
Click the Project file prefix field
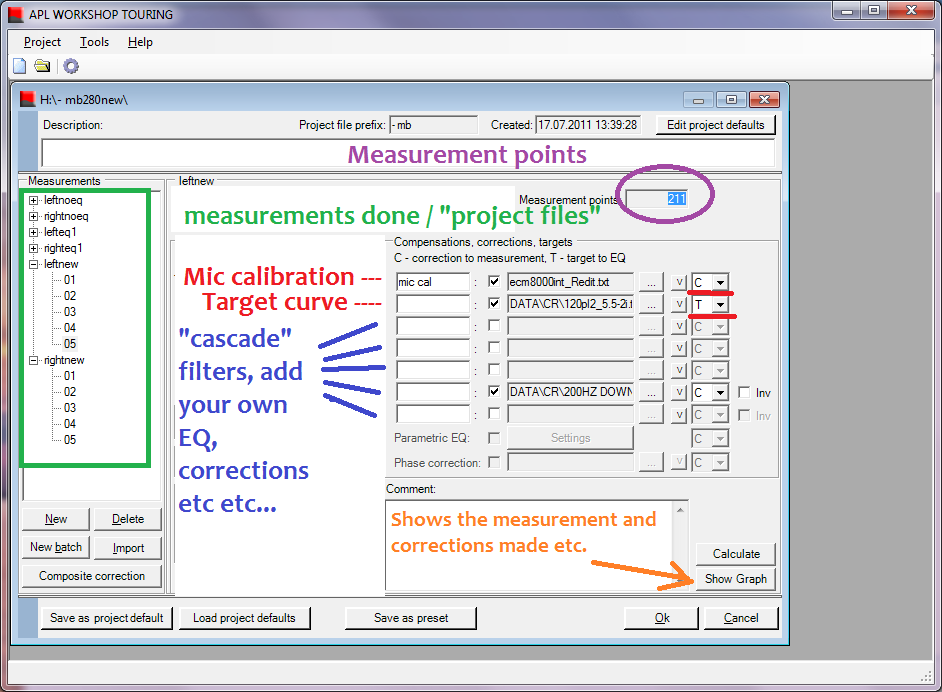click(x=433, y=125)
